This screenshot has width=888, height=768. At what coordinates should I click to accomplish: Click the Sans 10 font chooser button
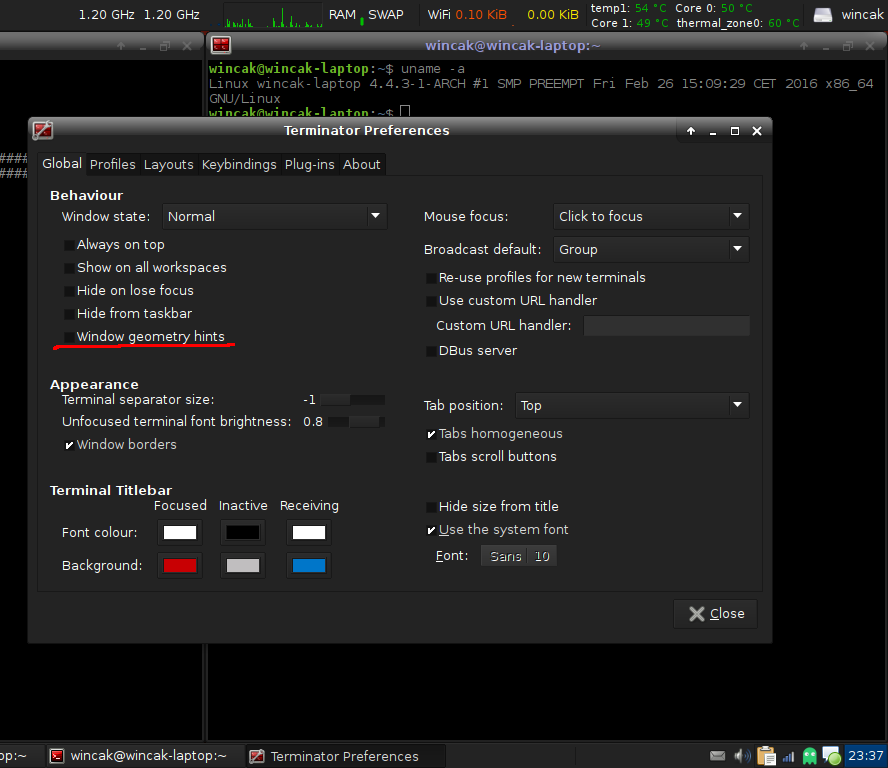pos(519,556)
